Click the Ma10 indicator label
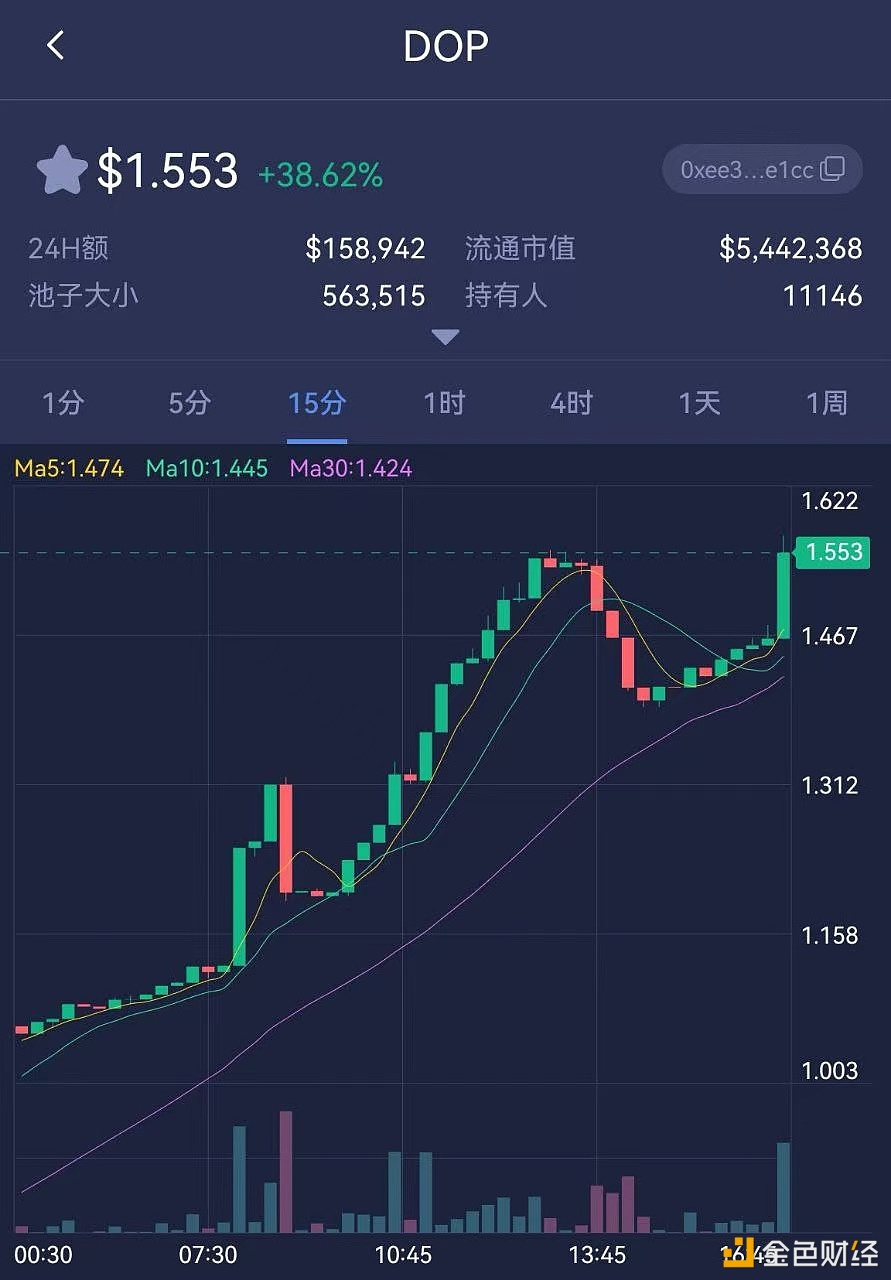Screen dimensions: 891x1280 point(207,468)
